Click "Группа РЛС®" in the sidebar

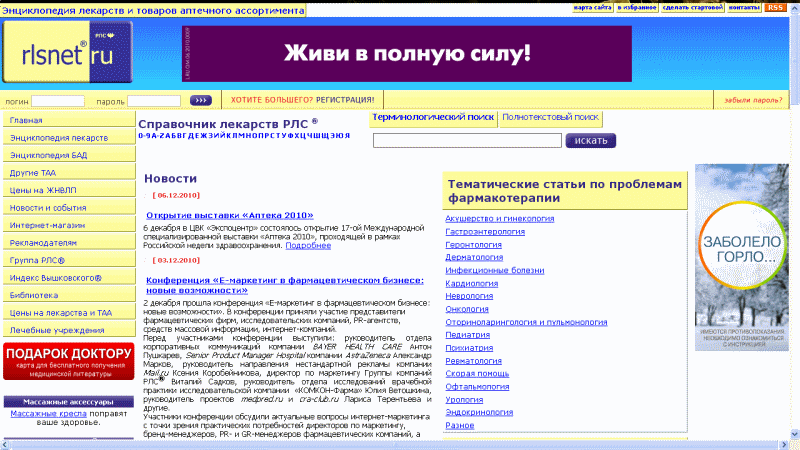coord(69,260)
